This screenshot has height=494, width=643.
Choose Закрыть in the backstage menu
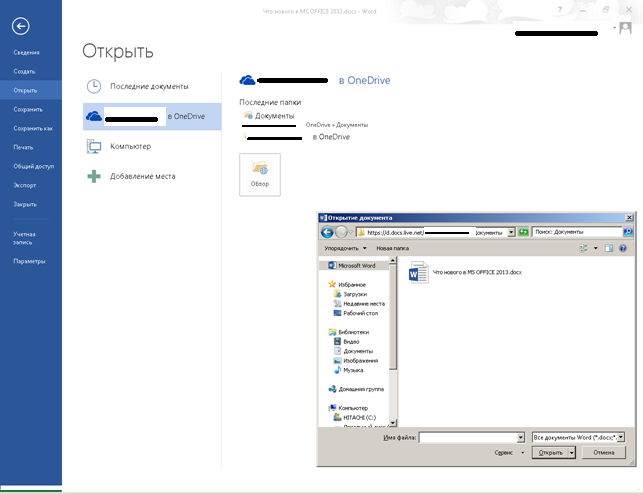coord(25,204)
